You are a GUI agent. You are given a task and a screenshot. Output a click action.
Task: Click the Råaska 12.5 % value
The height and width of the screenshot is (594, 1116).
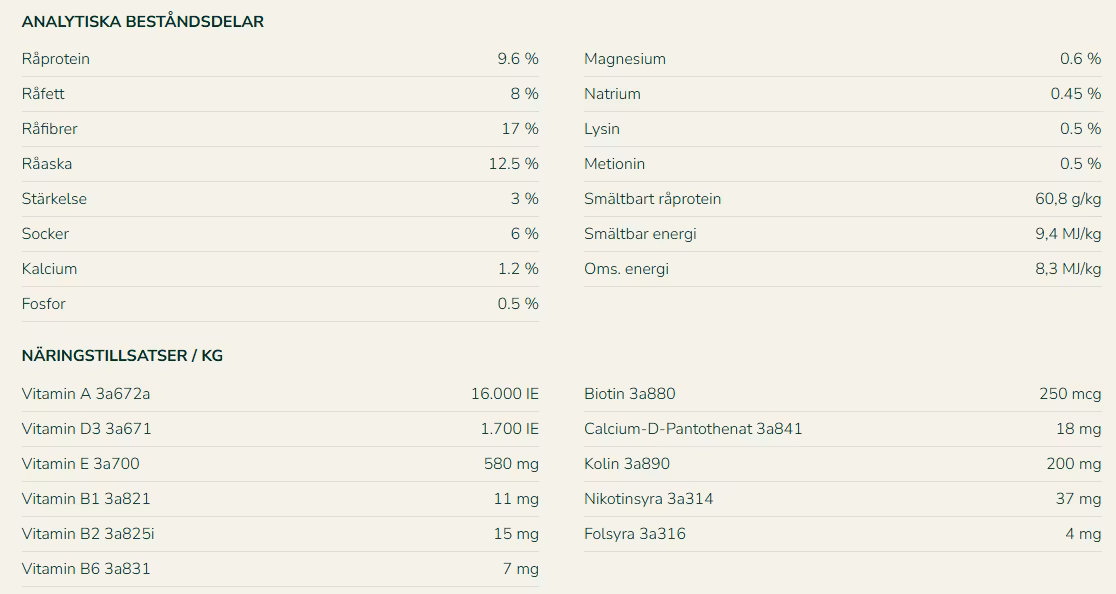513,164
